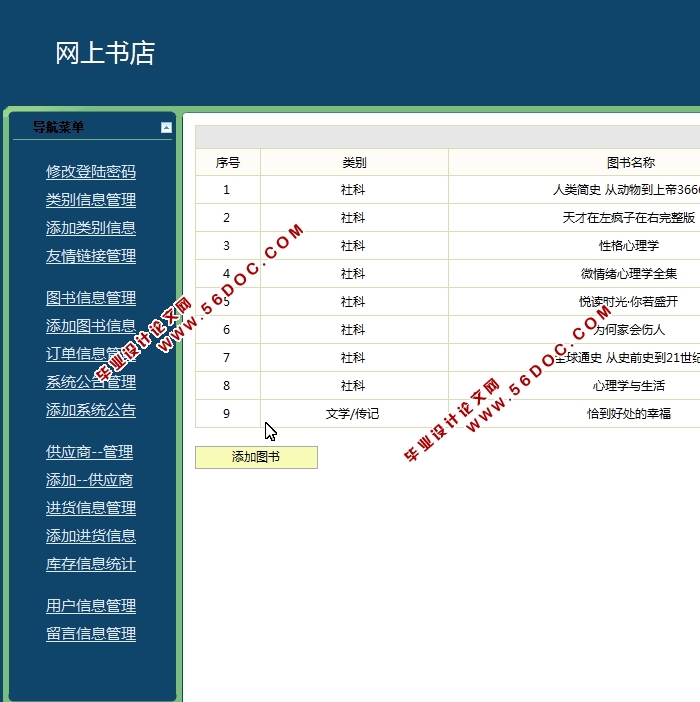Click the 添加图书 button
Viewport: 700px width, 702px height.
[256, 457]
